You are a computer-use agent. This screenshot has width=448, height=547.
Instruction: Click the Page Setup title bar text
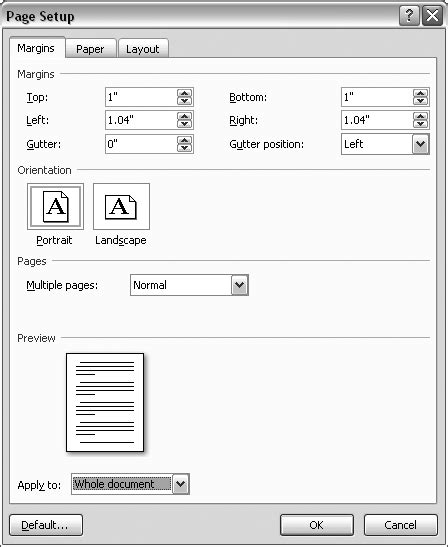pos(40,16)
